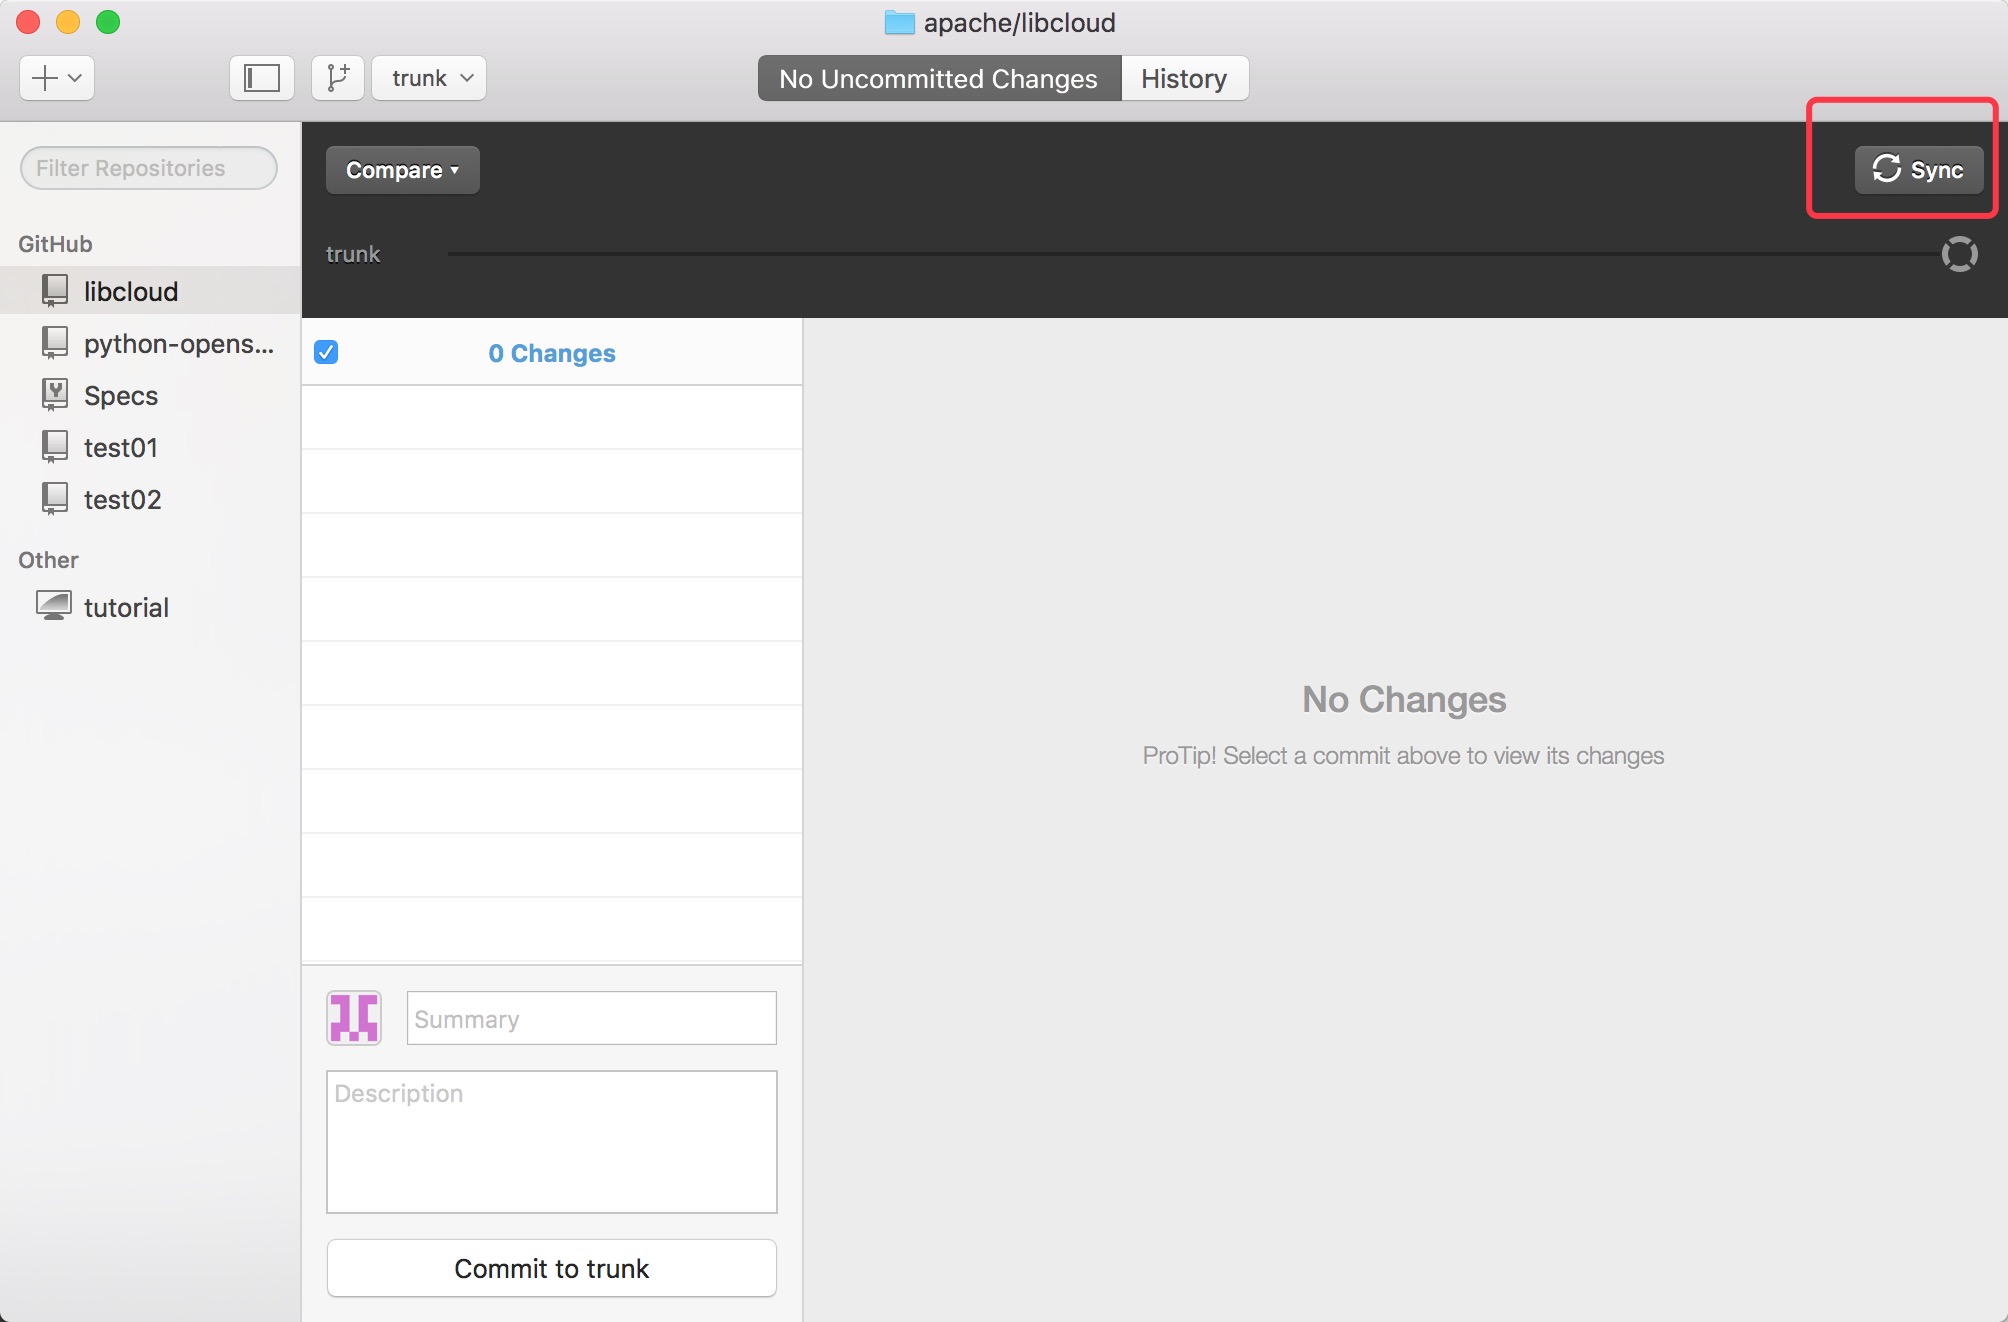2008x1322 pixels.
Task: Open the trunk branch selector dropdown
Action: click(x=429, y=78)
